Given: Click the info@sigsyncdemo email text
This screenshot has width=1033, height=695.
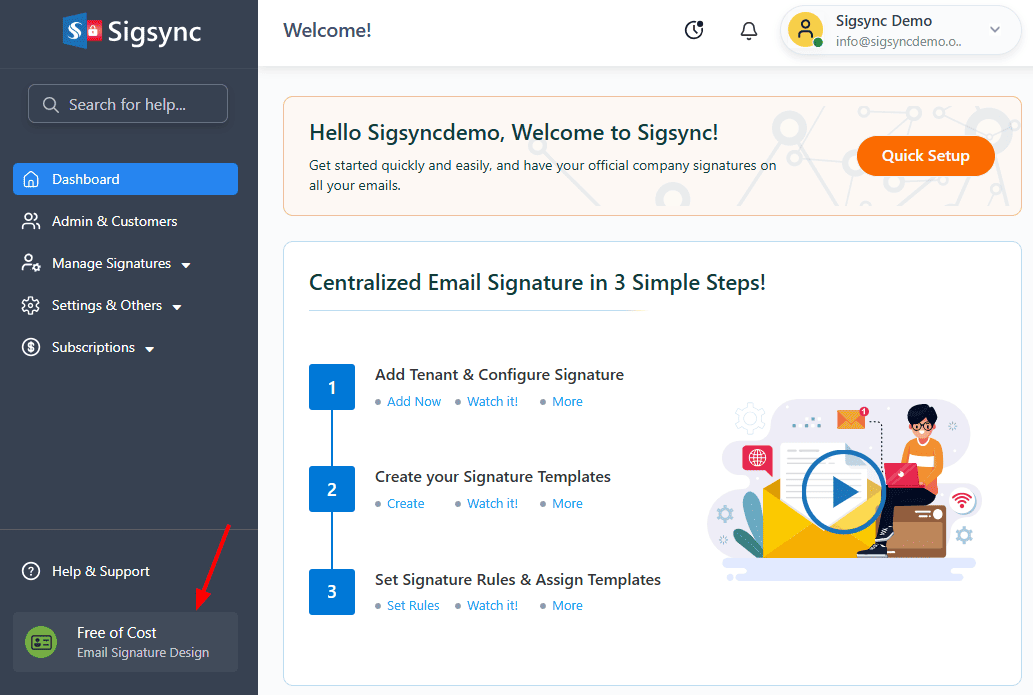Looking at the screenshot, I should click(899, 42).
